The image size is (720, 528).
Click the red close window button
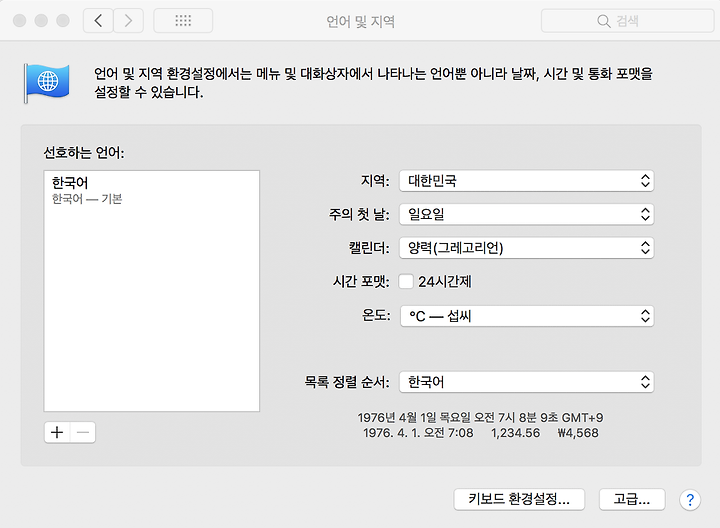pyautogui.click(x=19, y=21)
